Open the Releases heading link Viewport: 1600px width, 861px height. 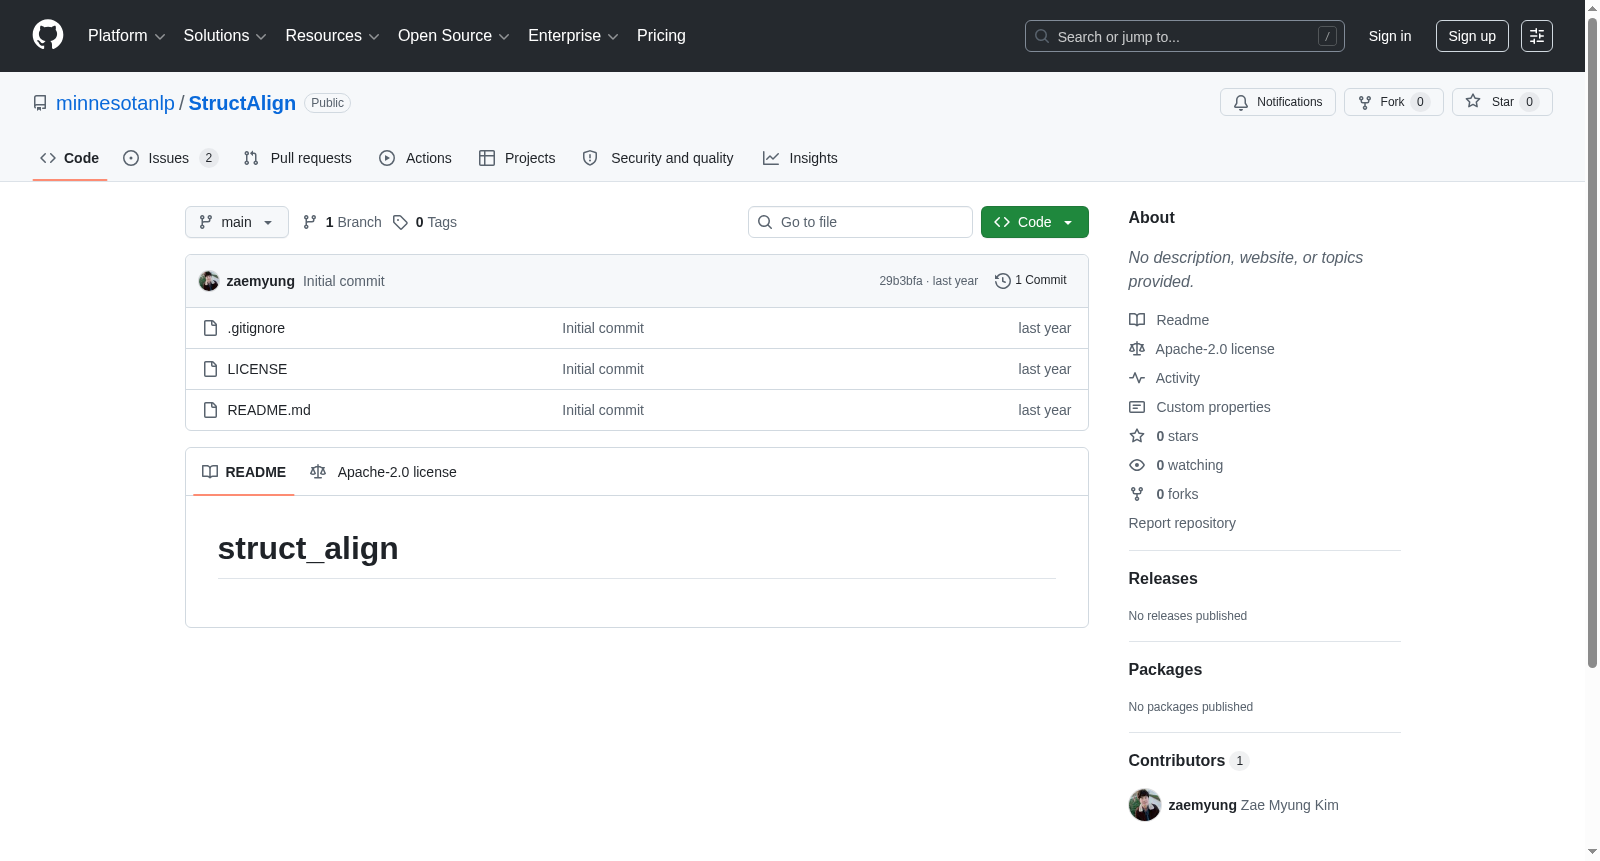1163,579
